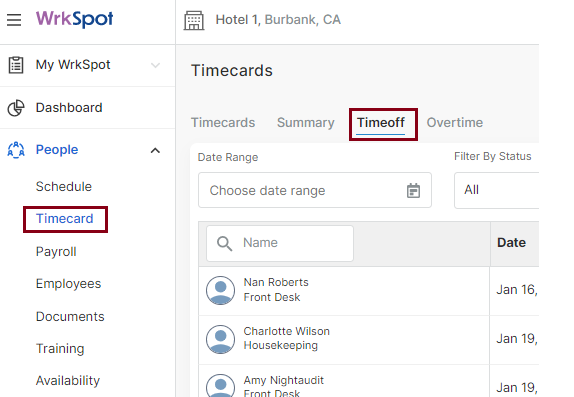Click the People group icon
This screenshot has width=574, height=397.
tap(16, 150)
